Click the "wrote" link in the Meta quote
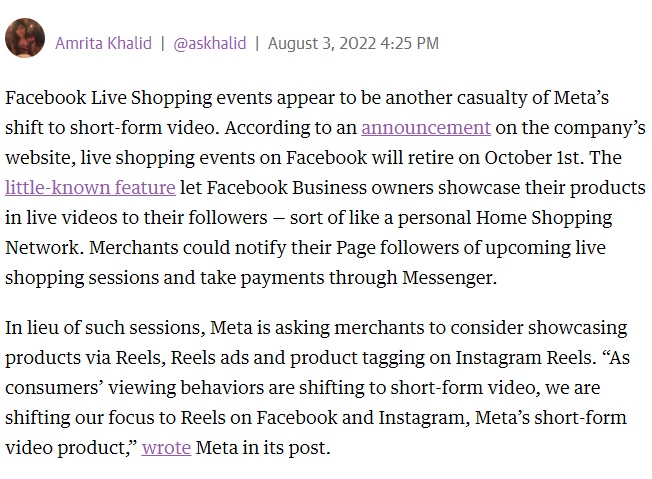This screenshot has height=479, width=652. click(x=166, y=447)
